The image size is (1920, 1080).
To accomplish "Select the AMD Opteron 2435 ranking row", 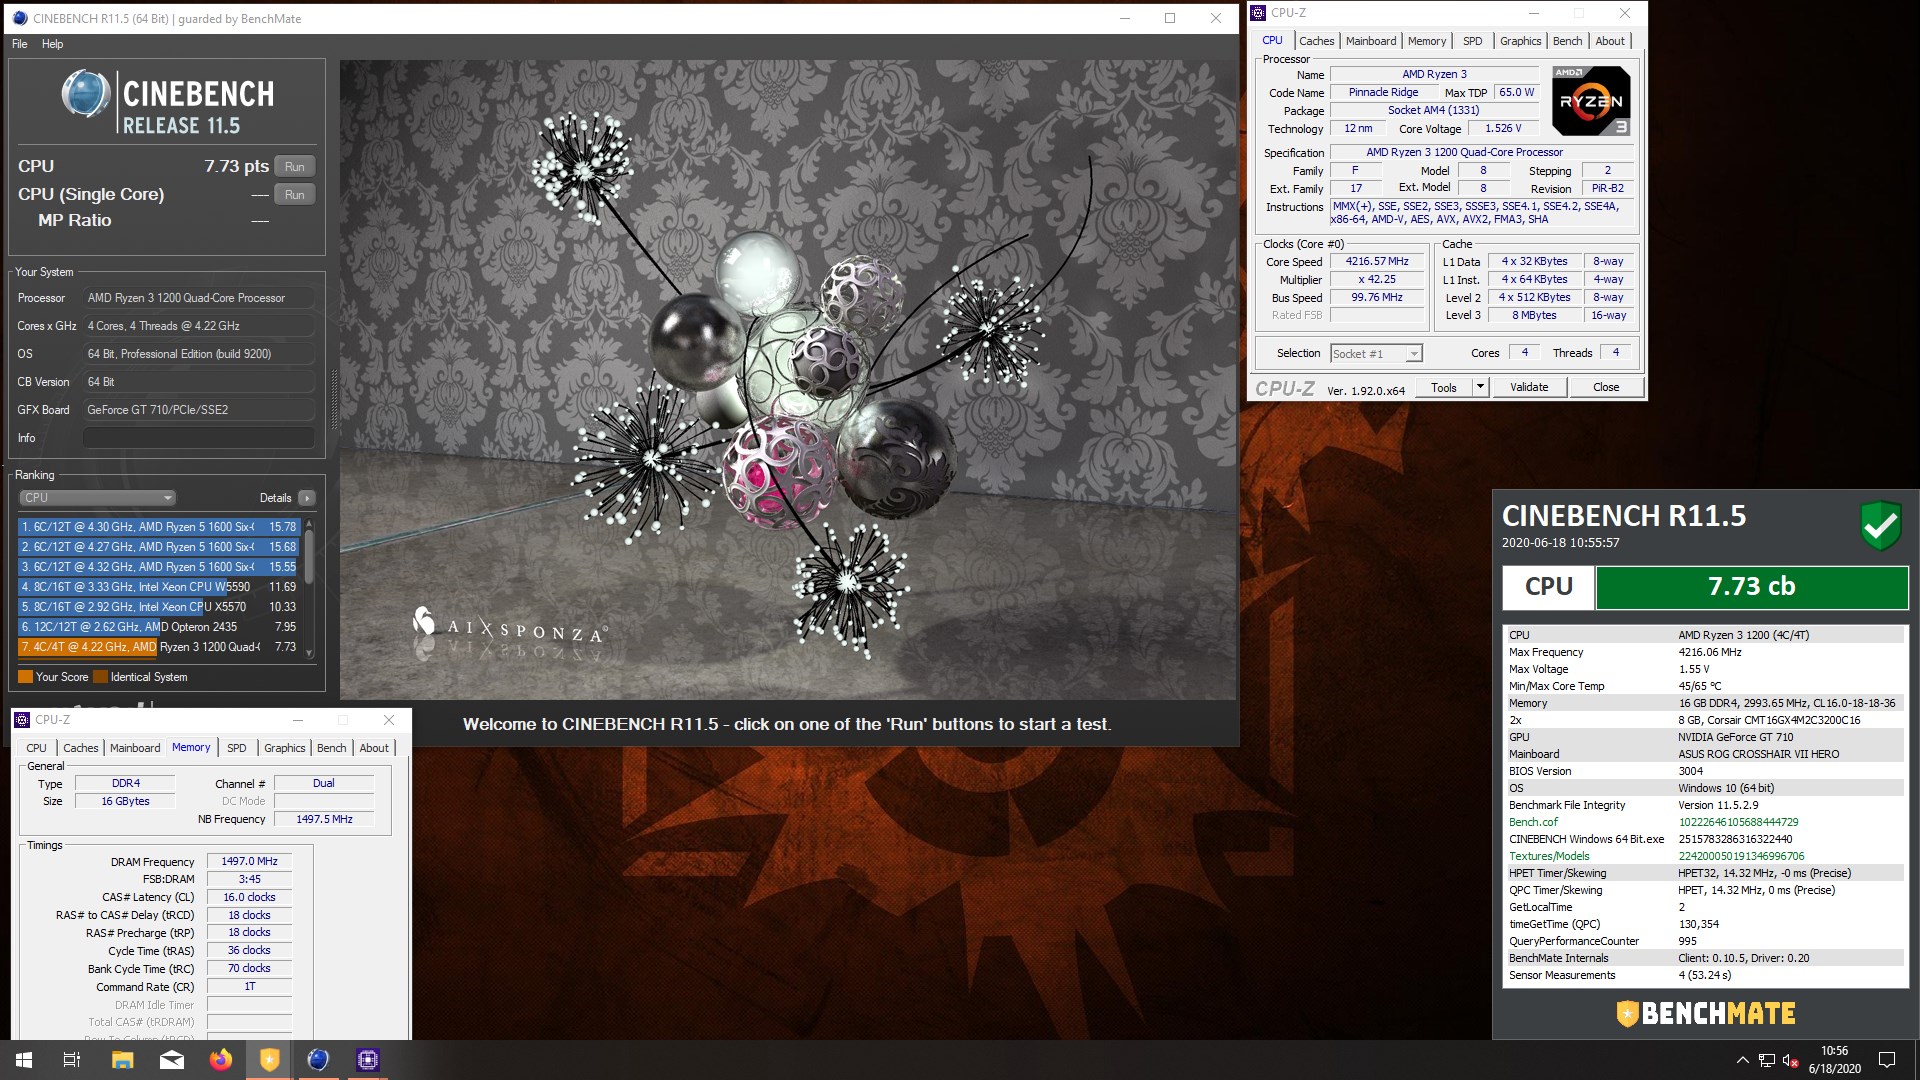I will click(x=159, y=627).
